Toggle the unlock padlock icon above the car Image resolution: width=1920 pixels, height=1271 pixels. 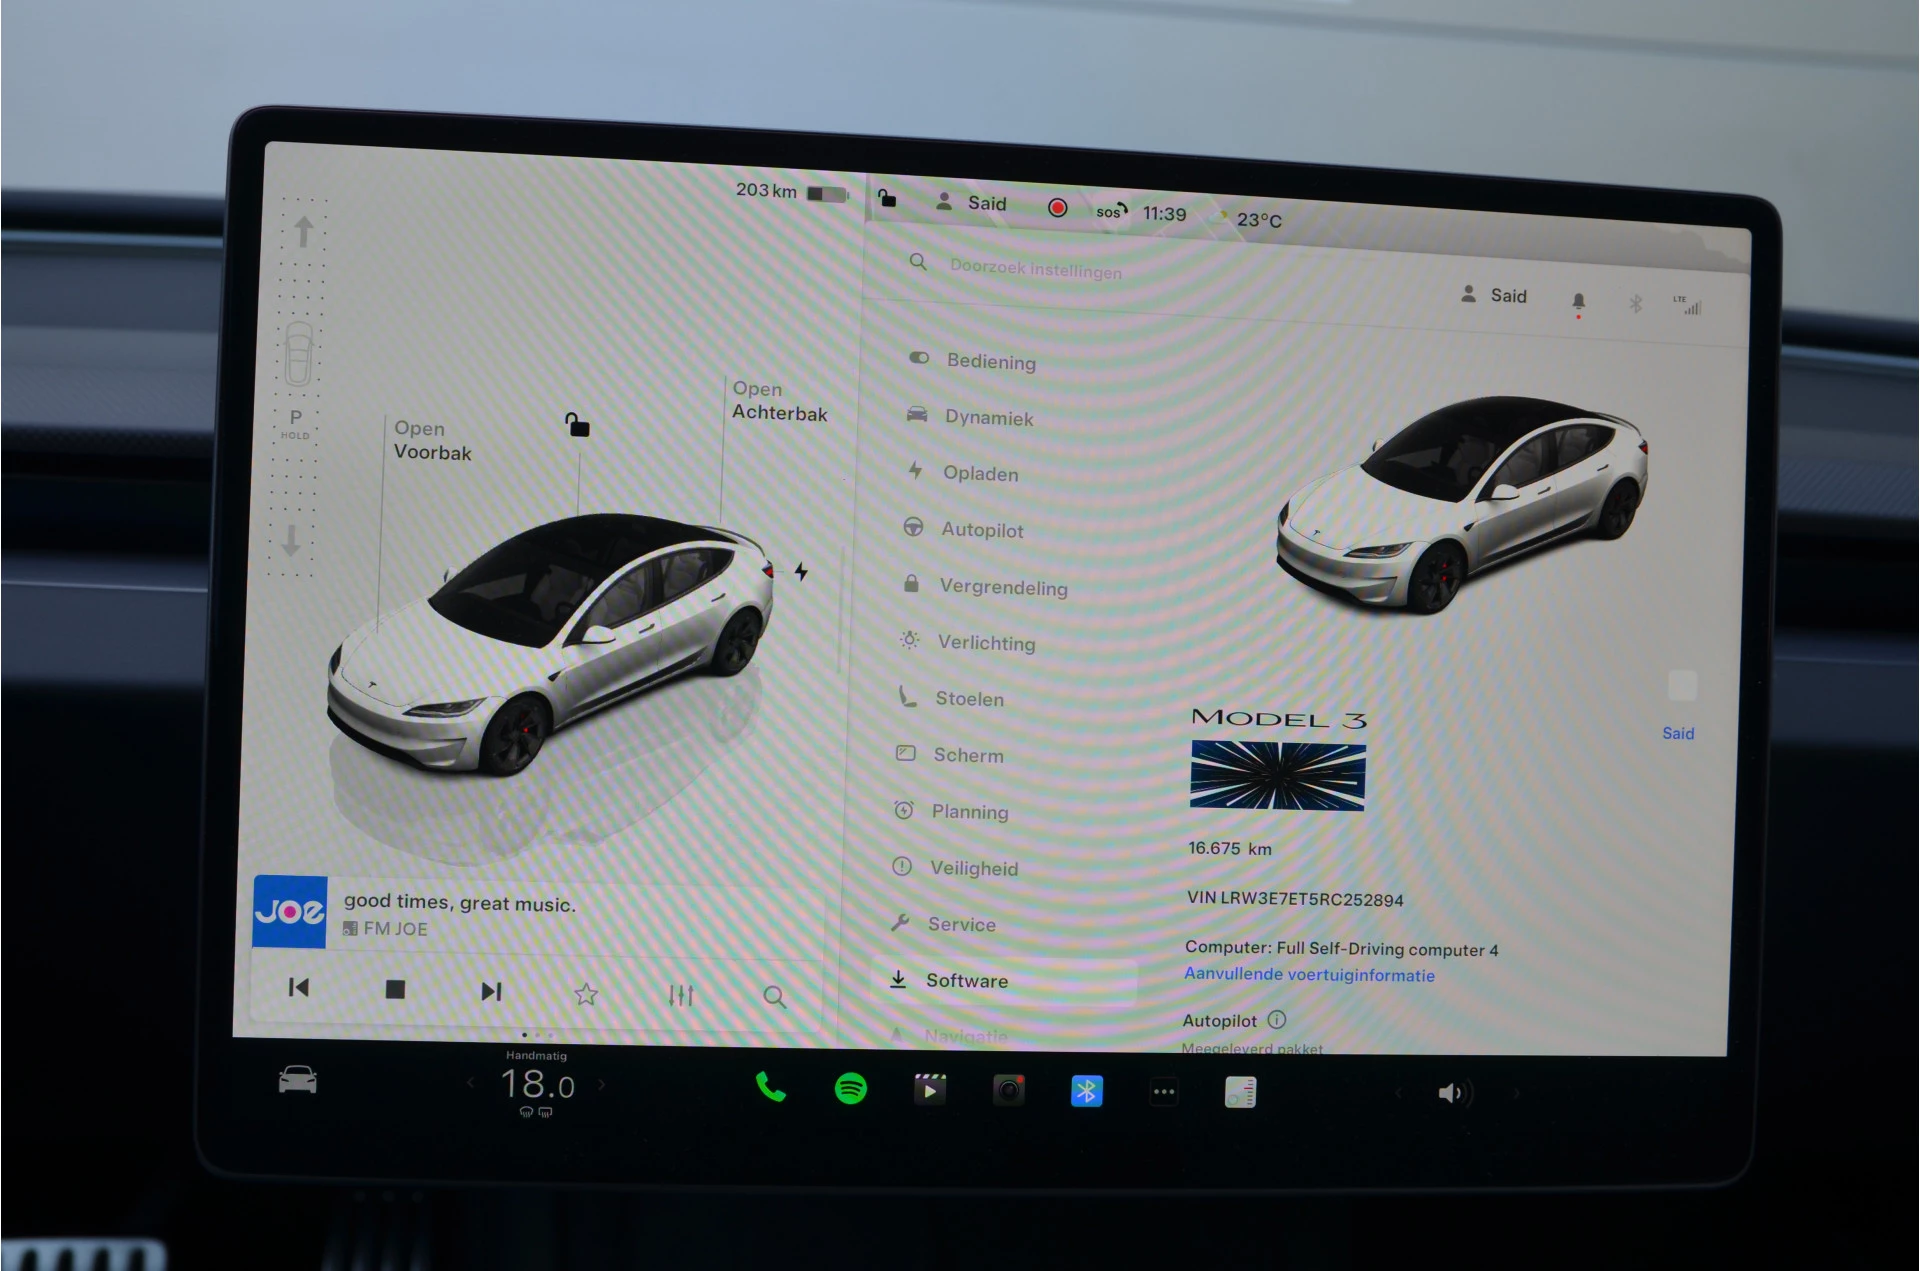pyautogui.click(x=577, y=424)
